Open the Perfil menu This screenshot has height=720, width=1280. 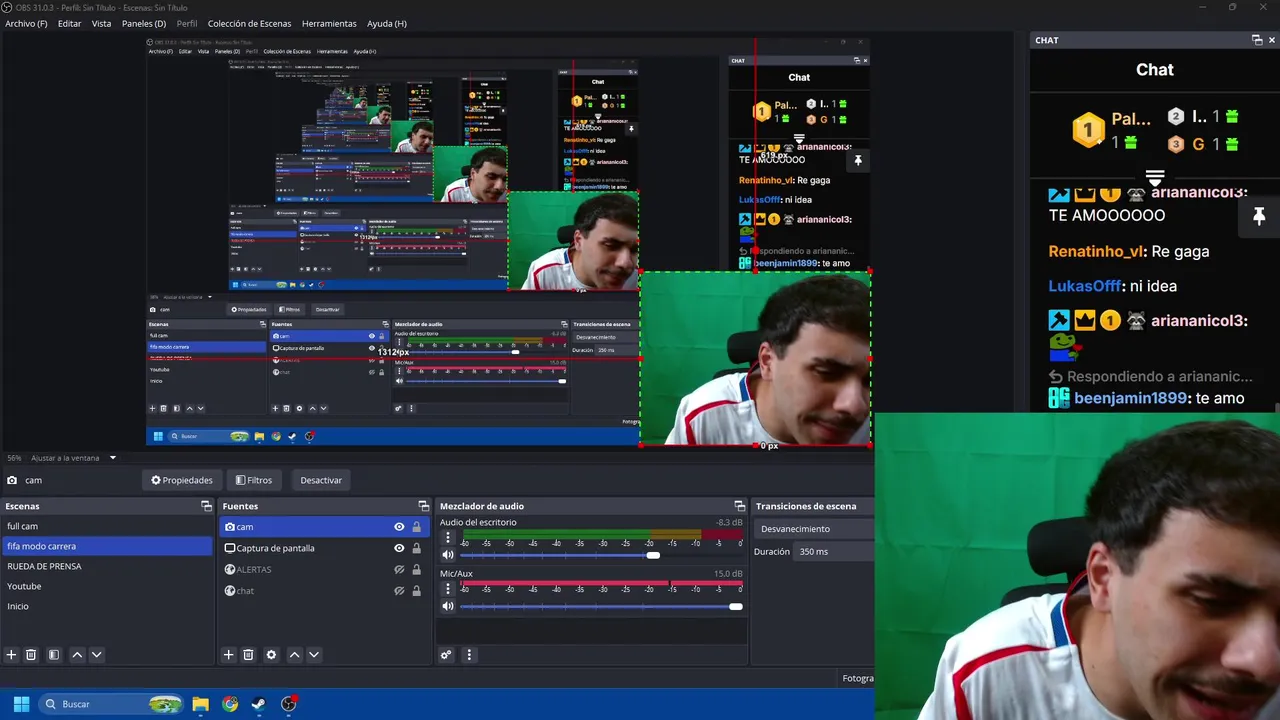tap(187, 23)
